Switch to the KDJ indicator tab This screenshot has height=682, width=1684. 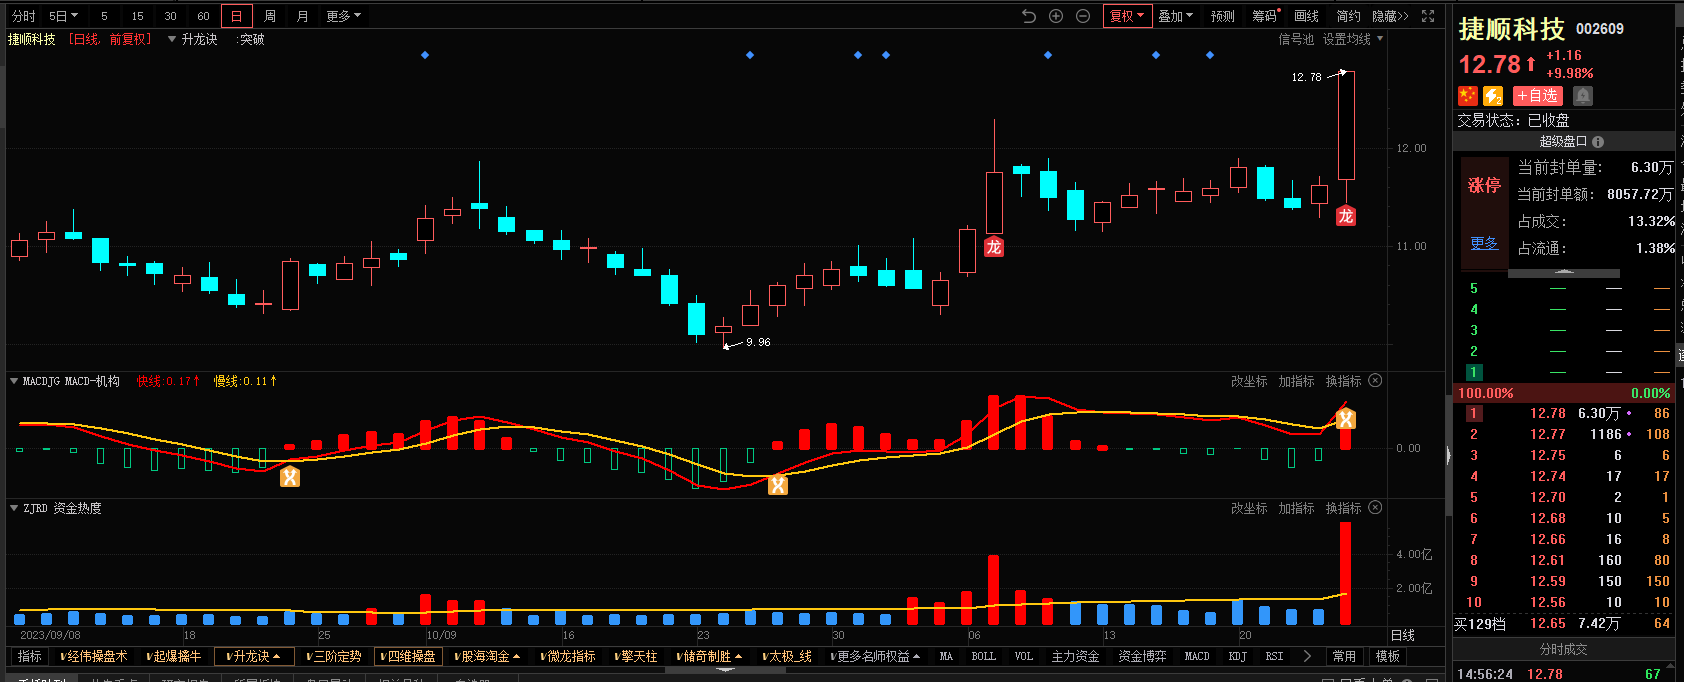(x=1238, y=657)
